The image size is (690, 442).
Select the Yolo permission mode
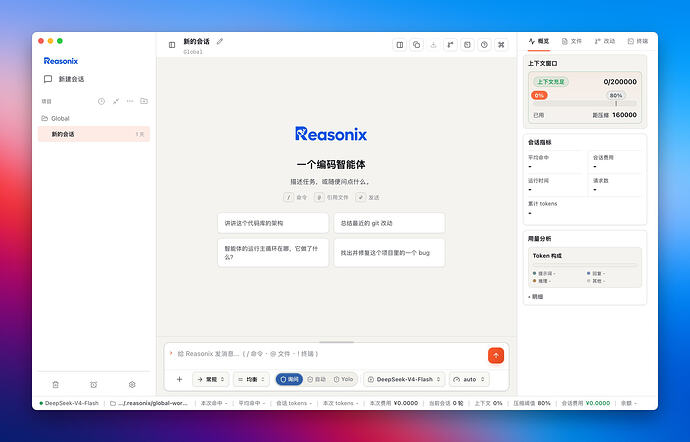[343, 379]
